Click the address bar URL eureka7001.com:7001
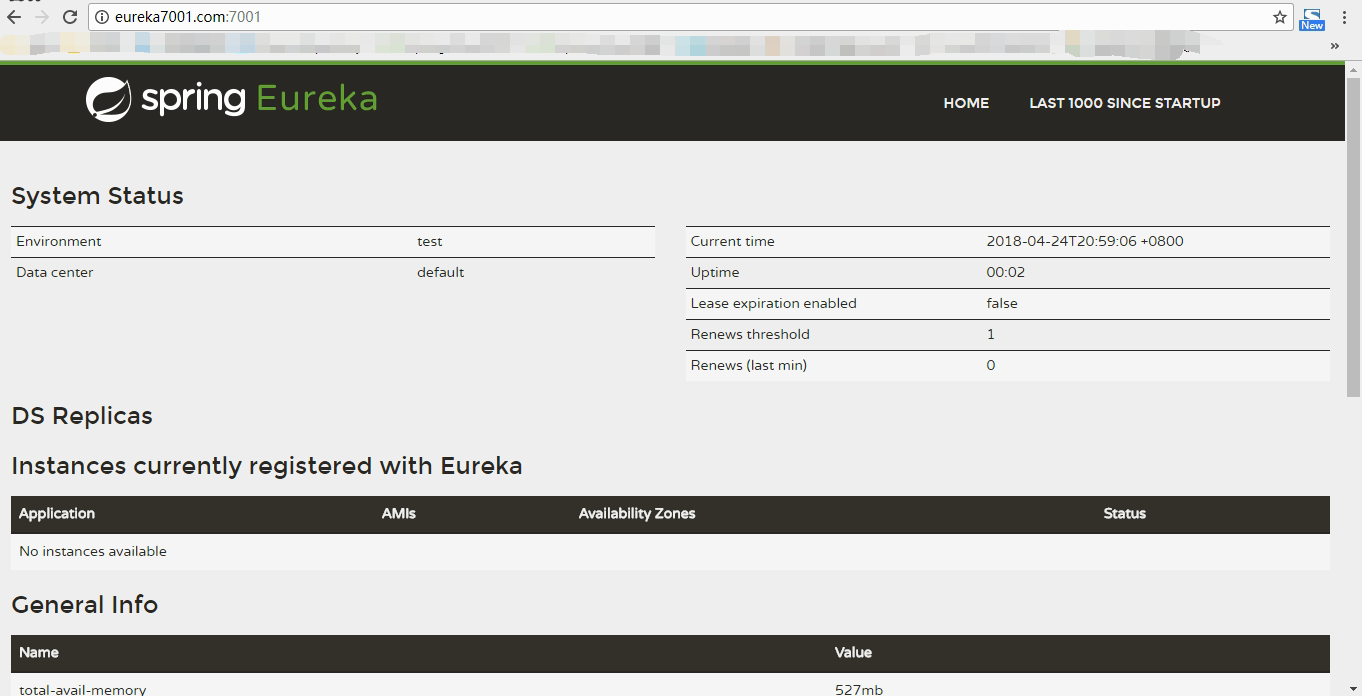 [188, 17]
